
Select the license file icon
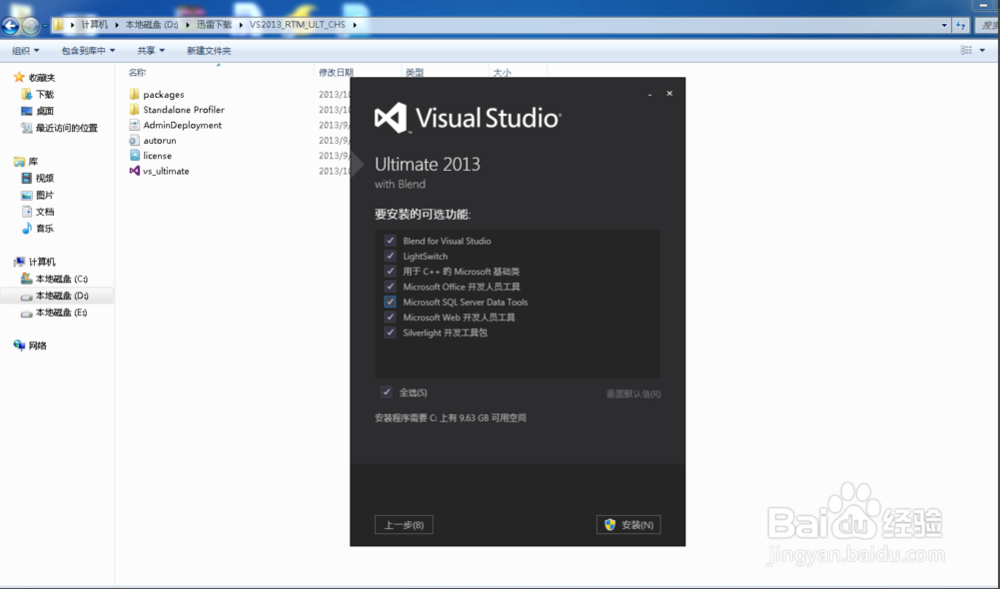coord(134,156)
